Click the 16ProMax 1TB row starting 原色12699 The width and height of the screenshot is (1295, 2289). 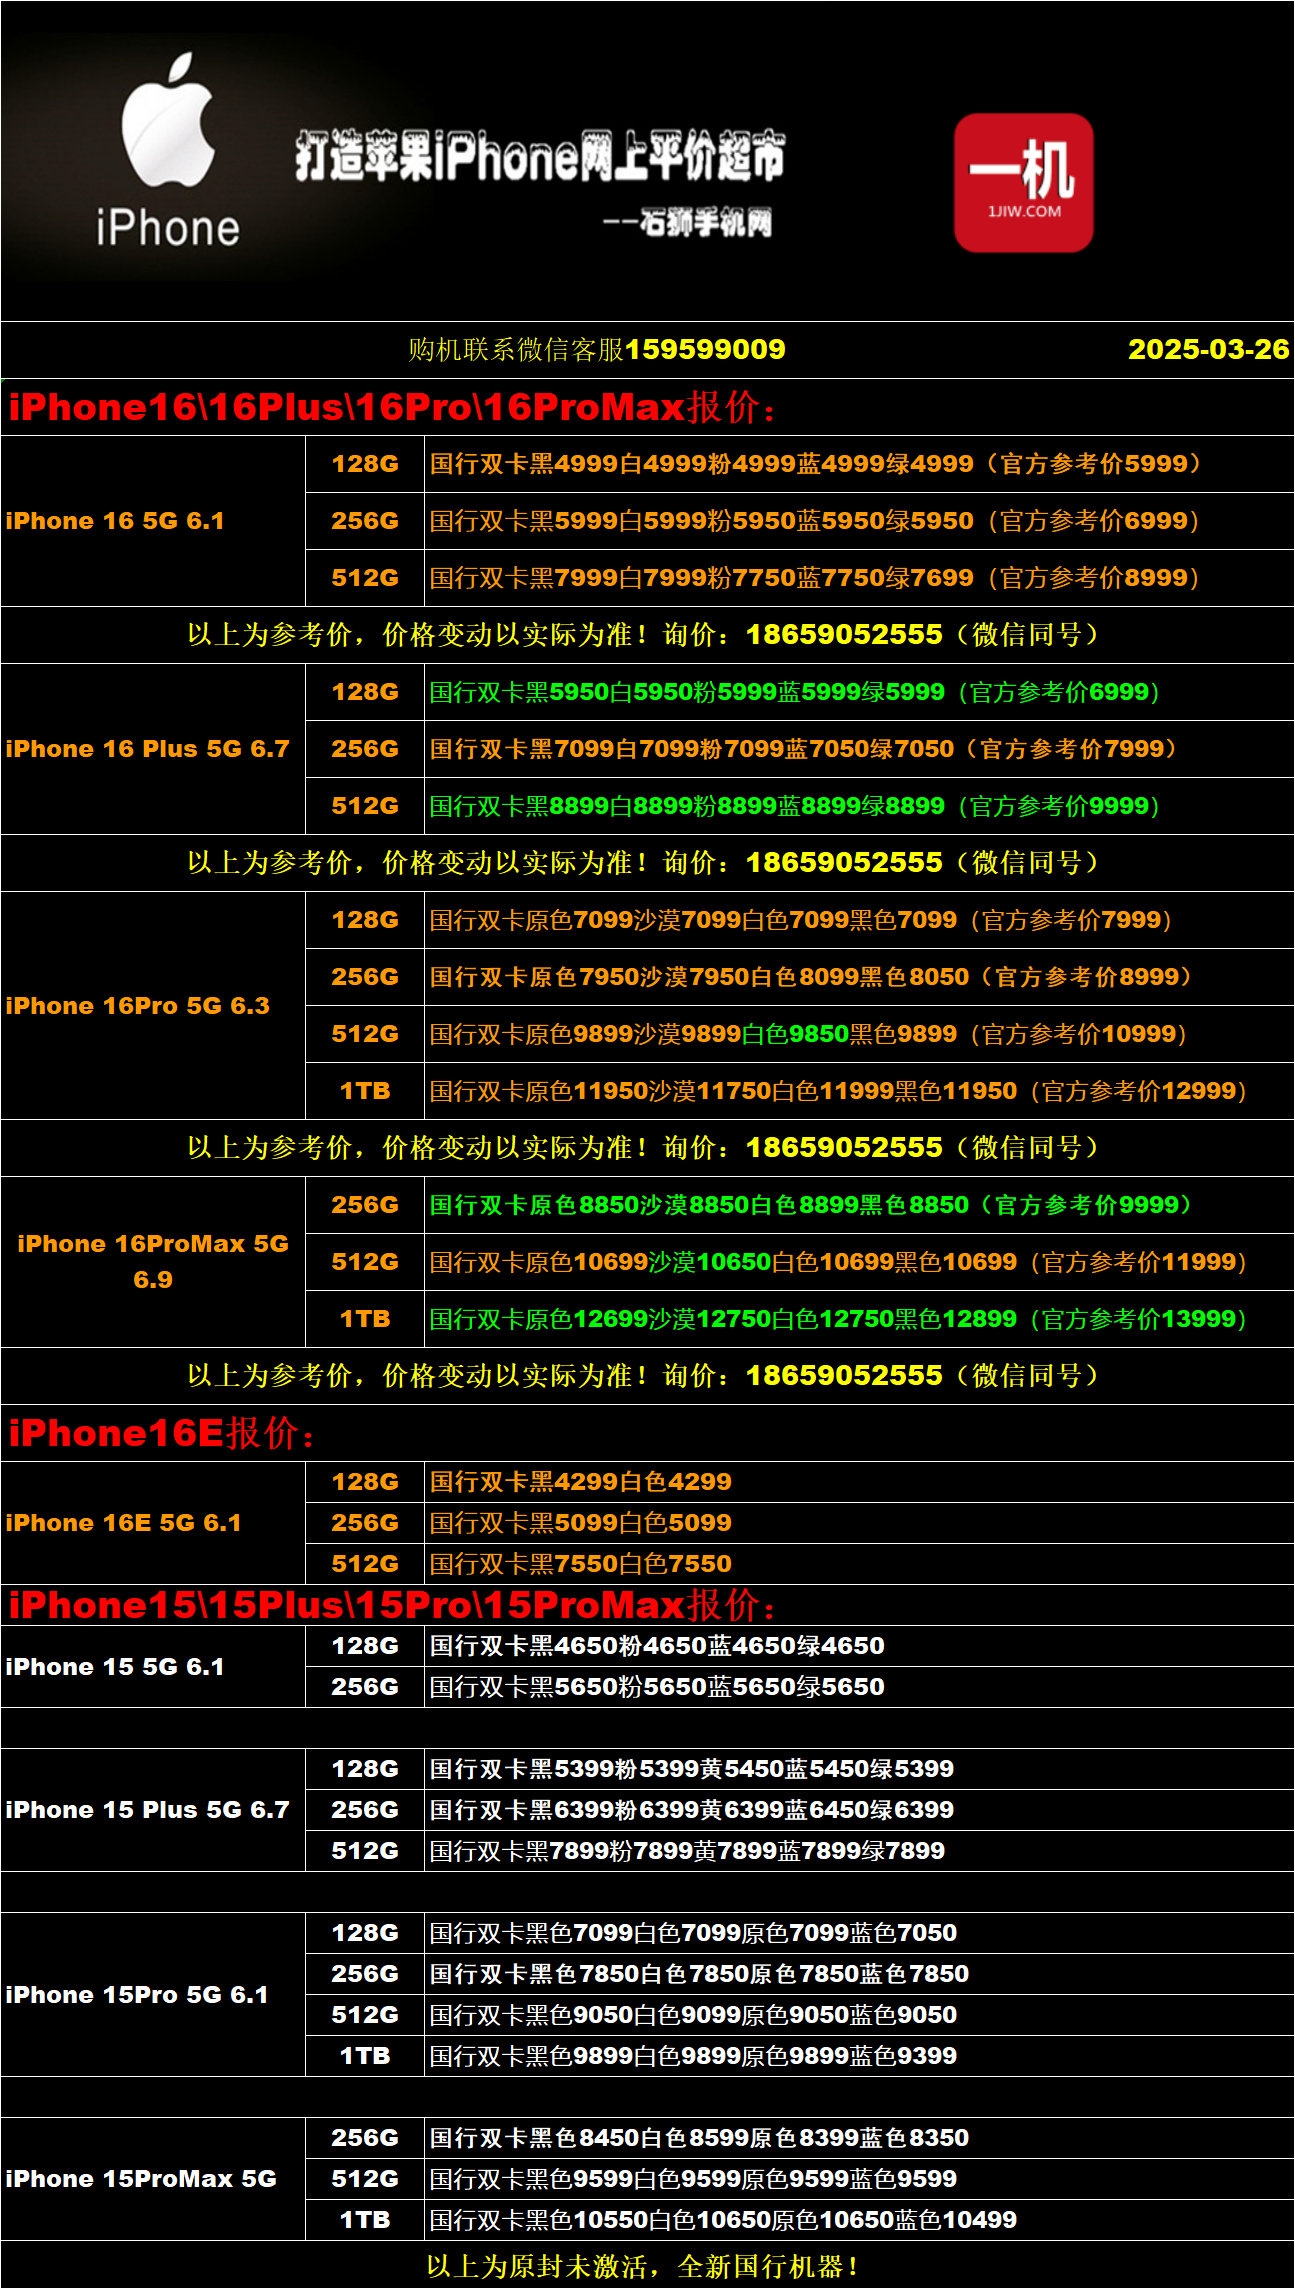(x=859, y=1319)
